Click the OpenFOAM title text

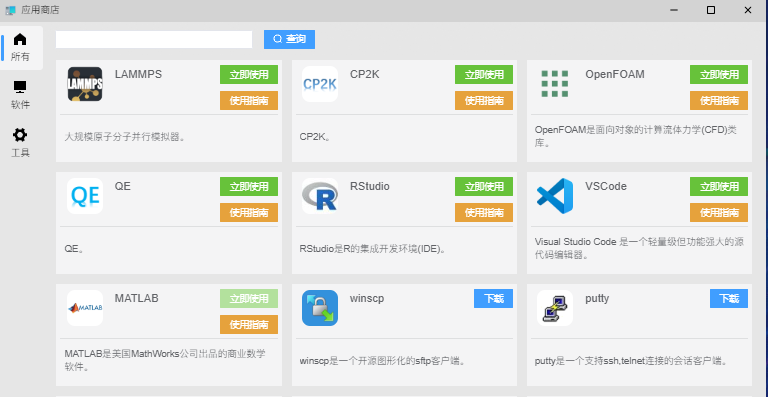tap(615, 74)
